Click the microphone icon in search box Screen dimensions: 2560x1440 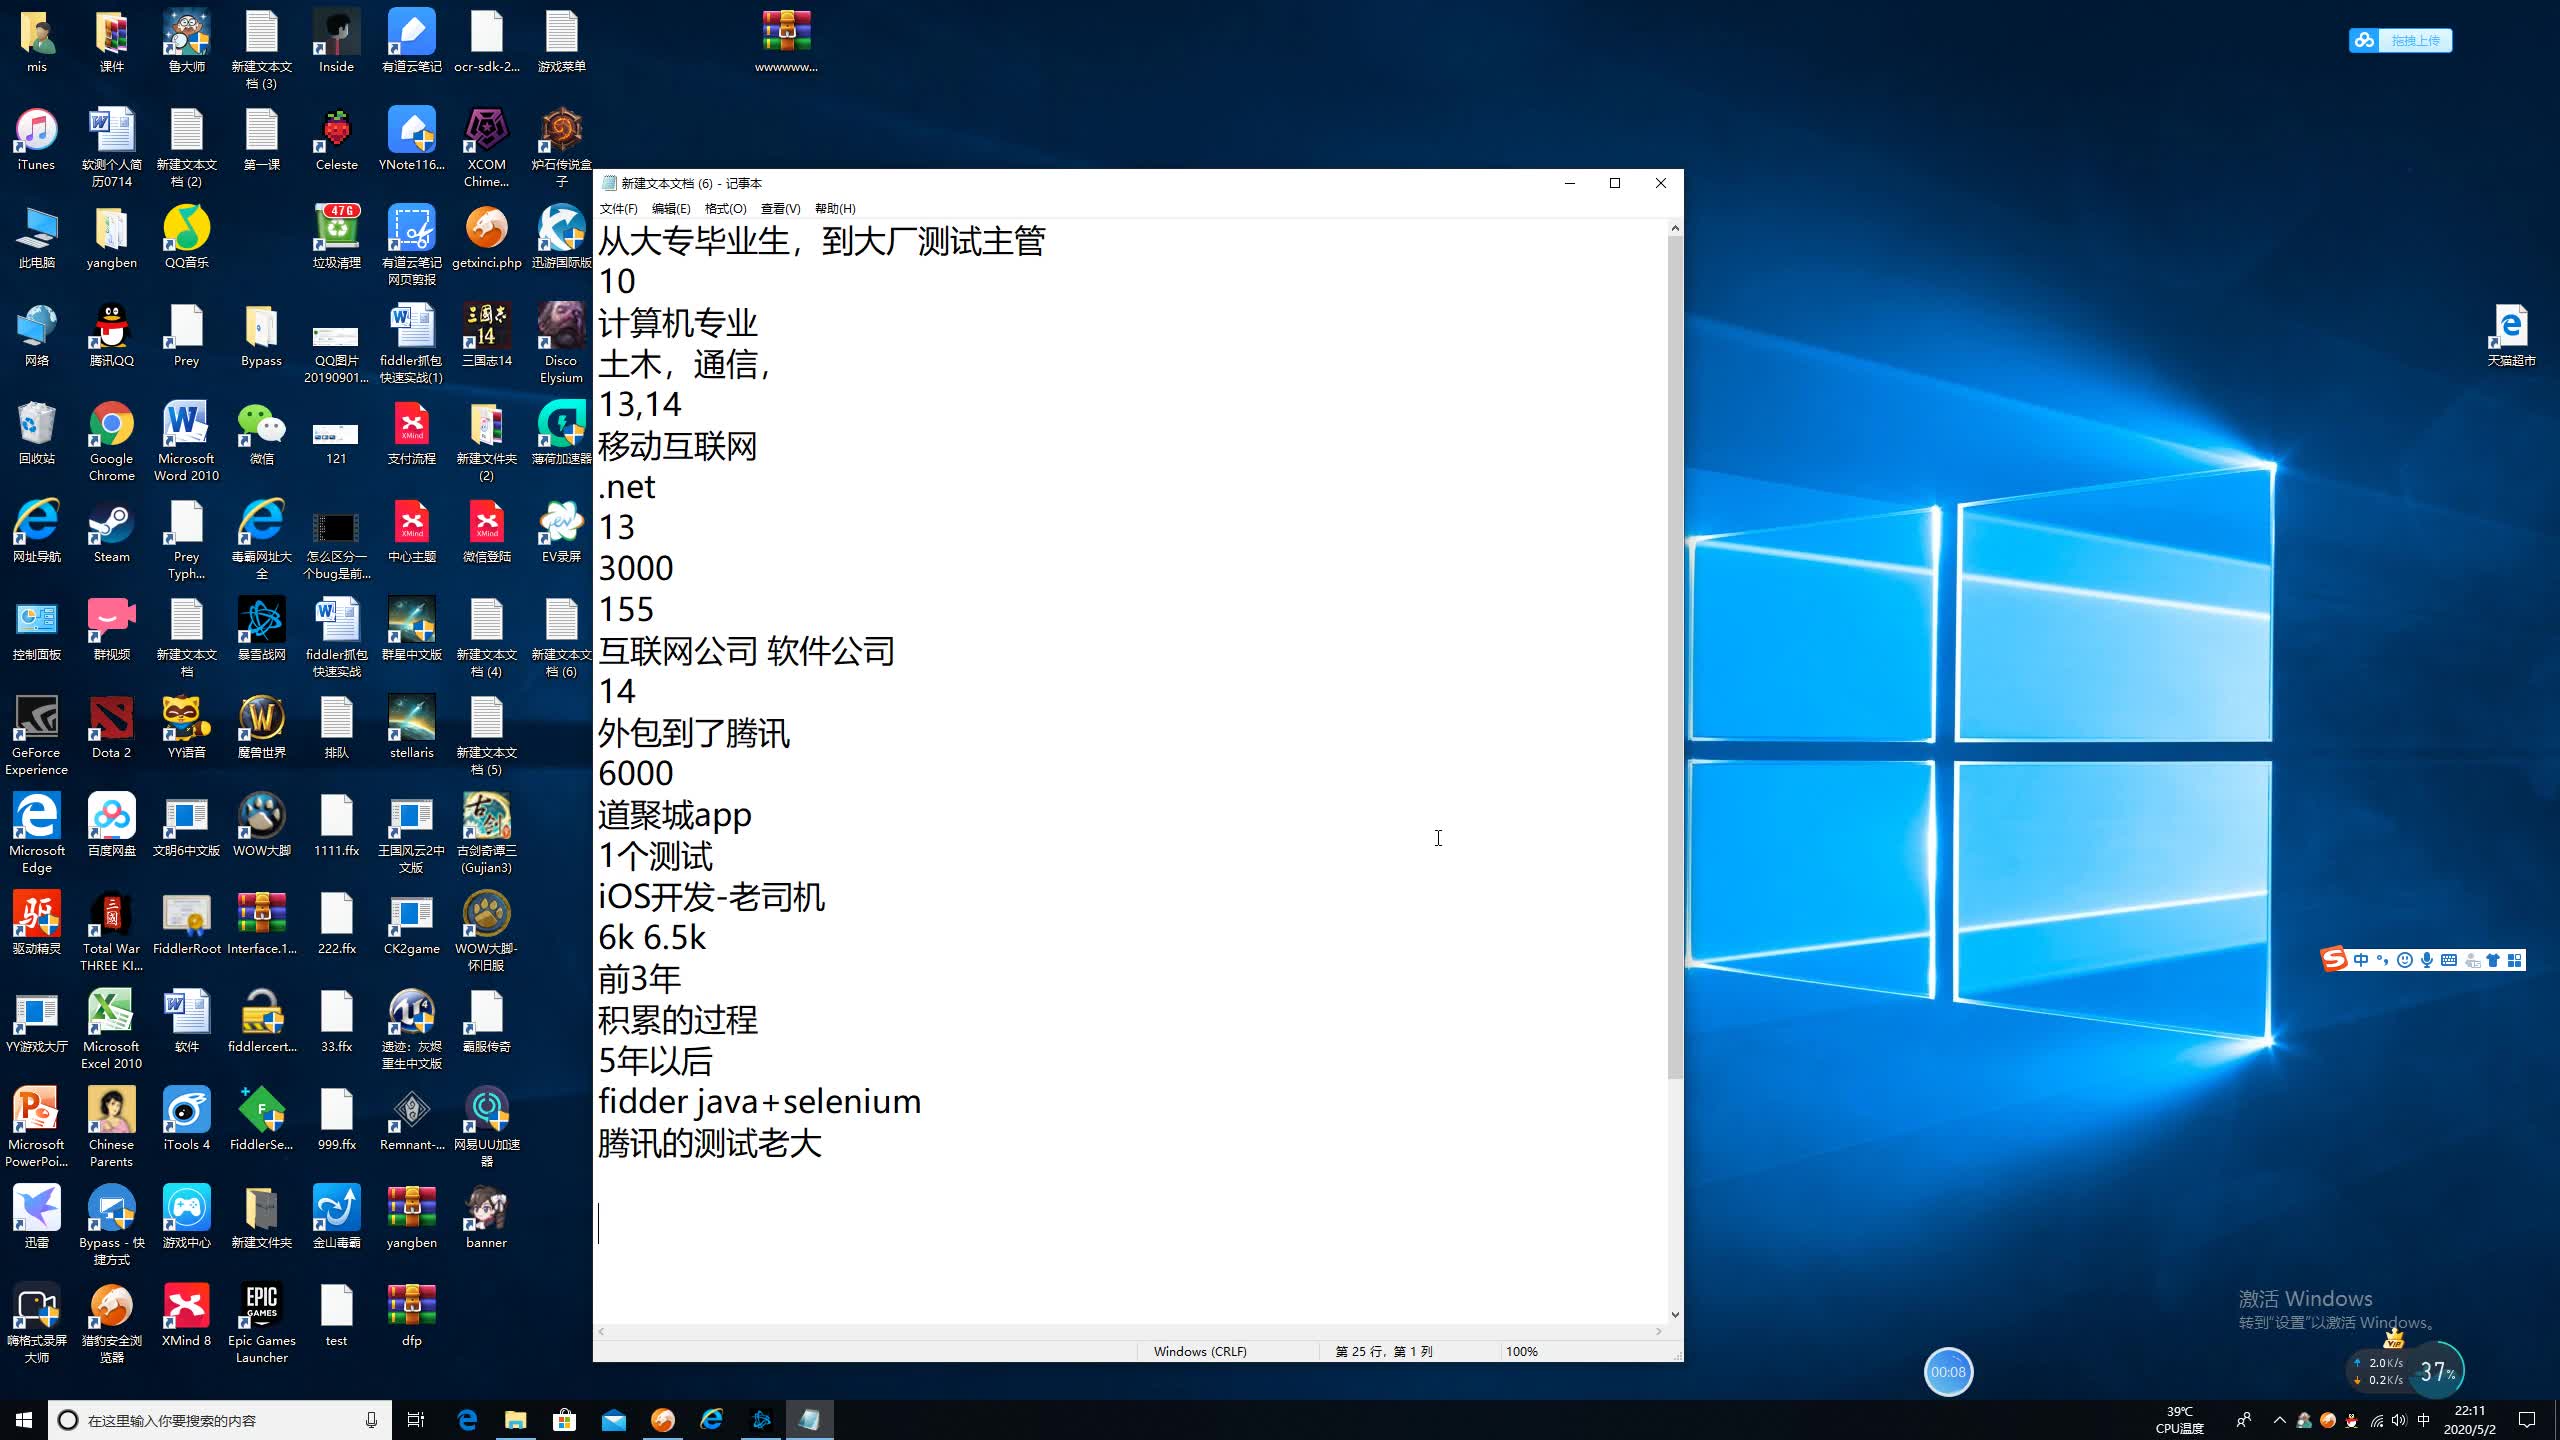[371, 1420]
